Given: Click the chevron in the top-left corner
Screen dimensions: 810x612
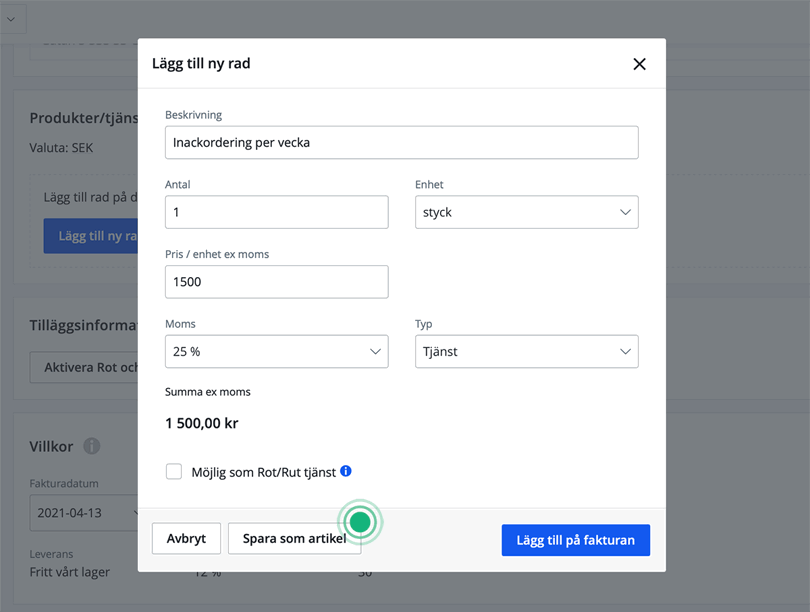Looking at the screenshot, I should [11, 19].
